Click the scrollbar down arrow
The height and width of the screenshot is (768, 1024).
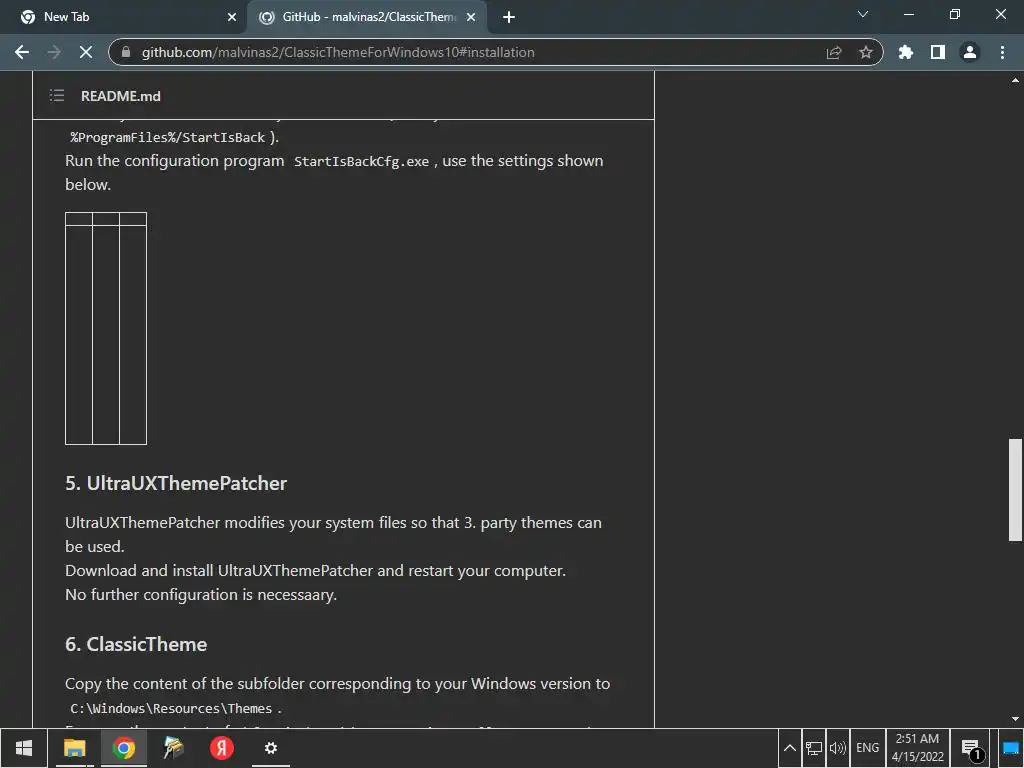1015,718
